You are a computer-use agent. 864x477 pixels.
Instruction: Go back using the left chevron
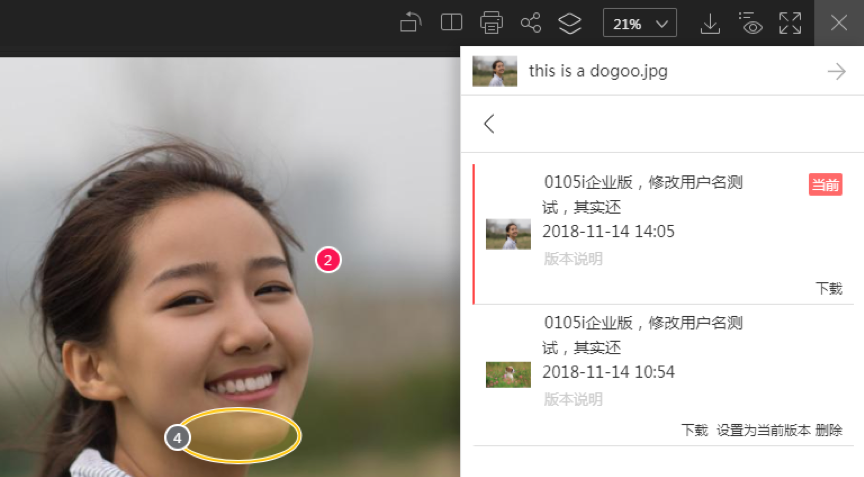pos(489,124)
